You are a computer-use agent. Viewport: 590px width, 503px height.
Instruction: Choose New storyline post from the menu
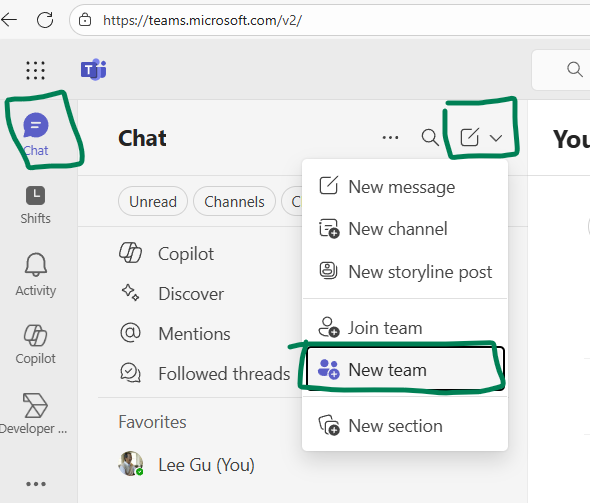coord(405,272)
